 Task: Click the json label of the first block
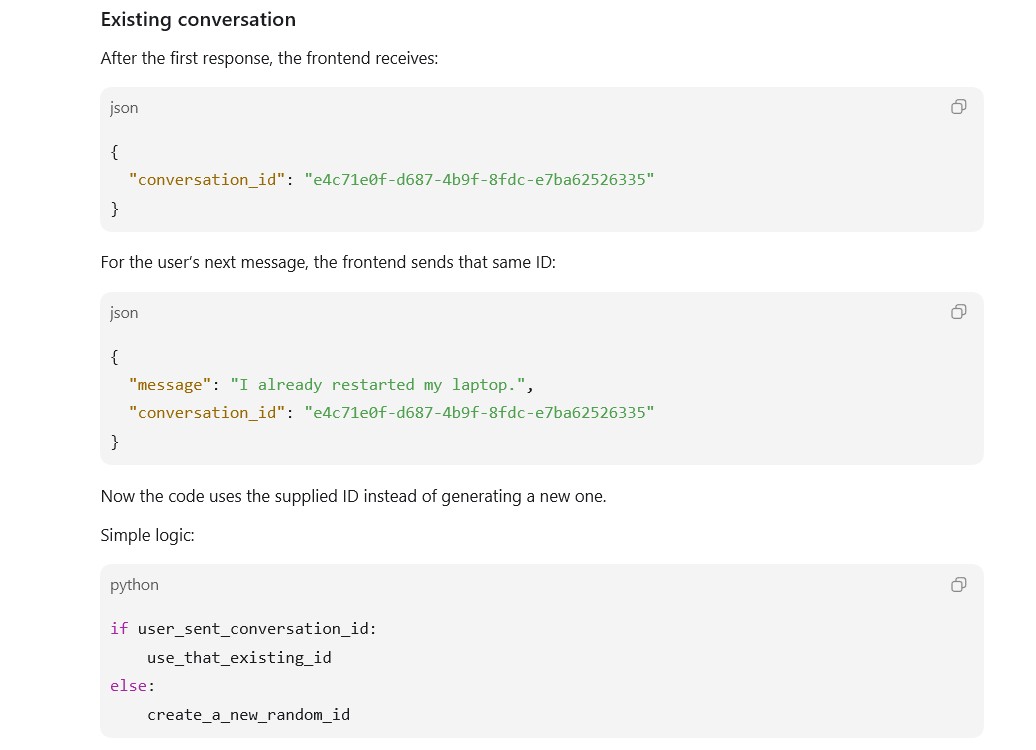pos(124,108)
